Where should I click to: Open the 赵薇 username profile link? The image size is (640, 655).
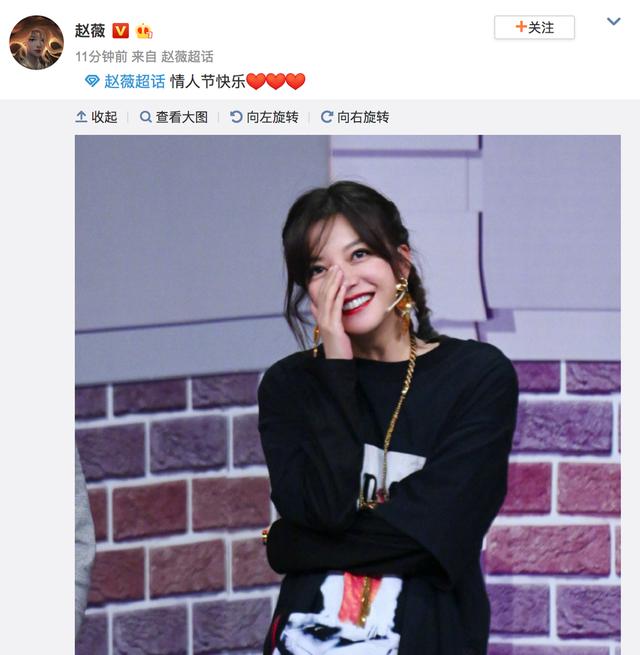click(x=90, y=30)
